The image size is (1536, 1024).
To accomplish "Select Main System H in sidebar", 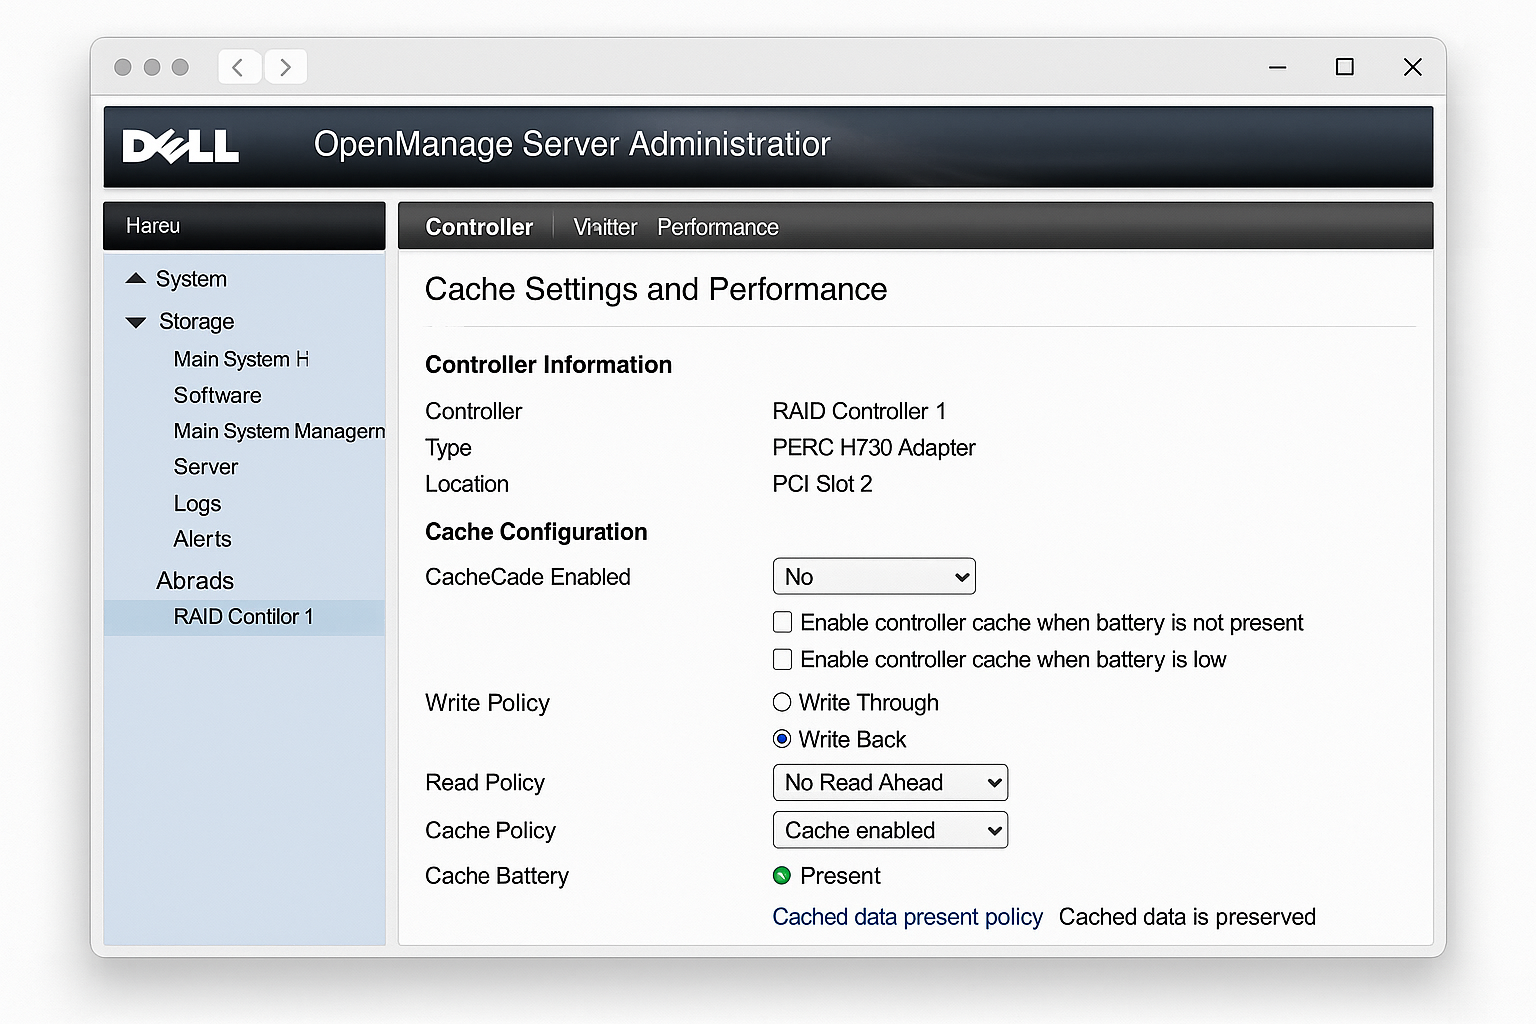I will coord(241,359).
